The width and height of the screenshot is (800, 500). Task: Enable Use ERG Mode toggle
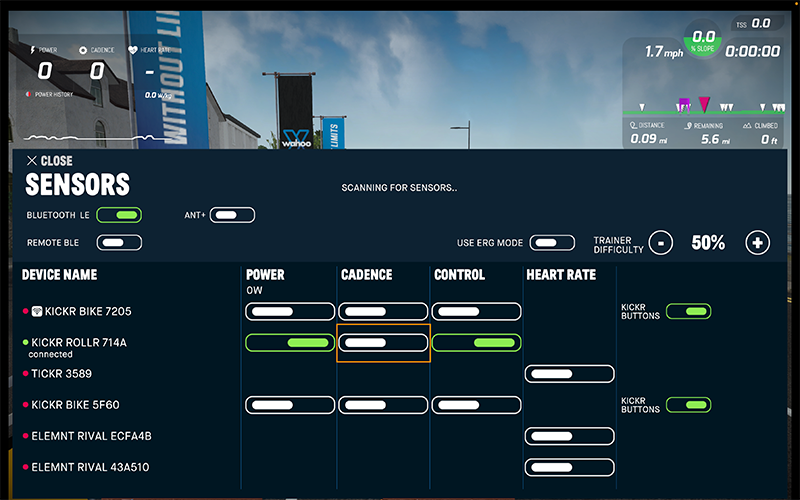[x=552, y=242]
